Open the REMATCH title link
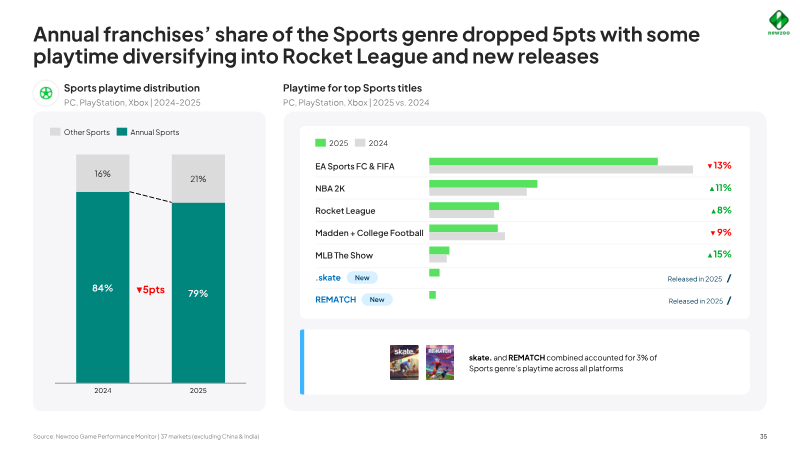800x450 pixels. pos(336,299)
